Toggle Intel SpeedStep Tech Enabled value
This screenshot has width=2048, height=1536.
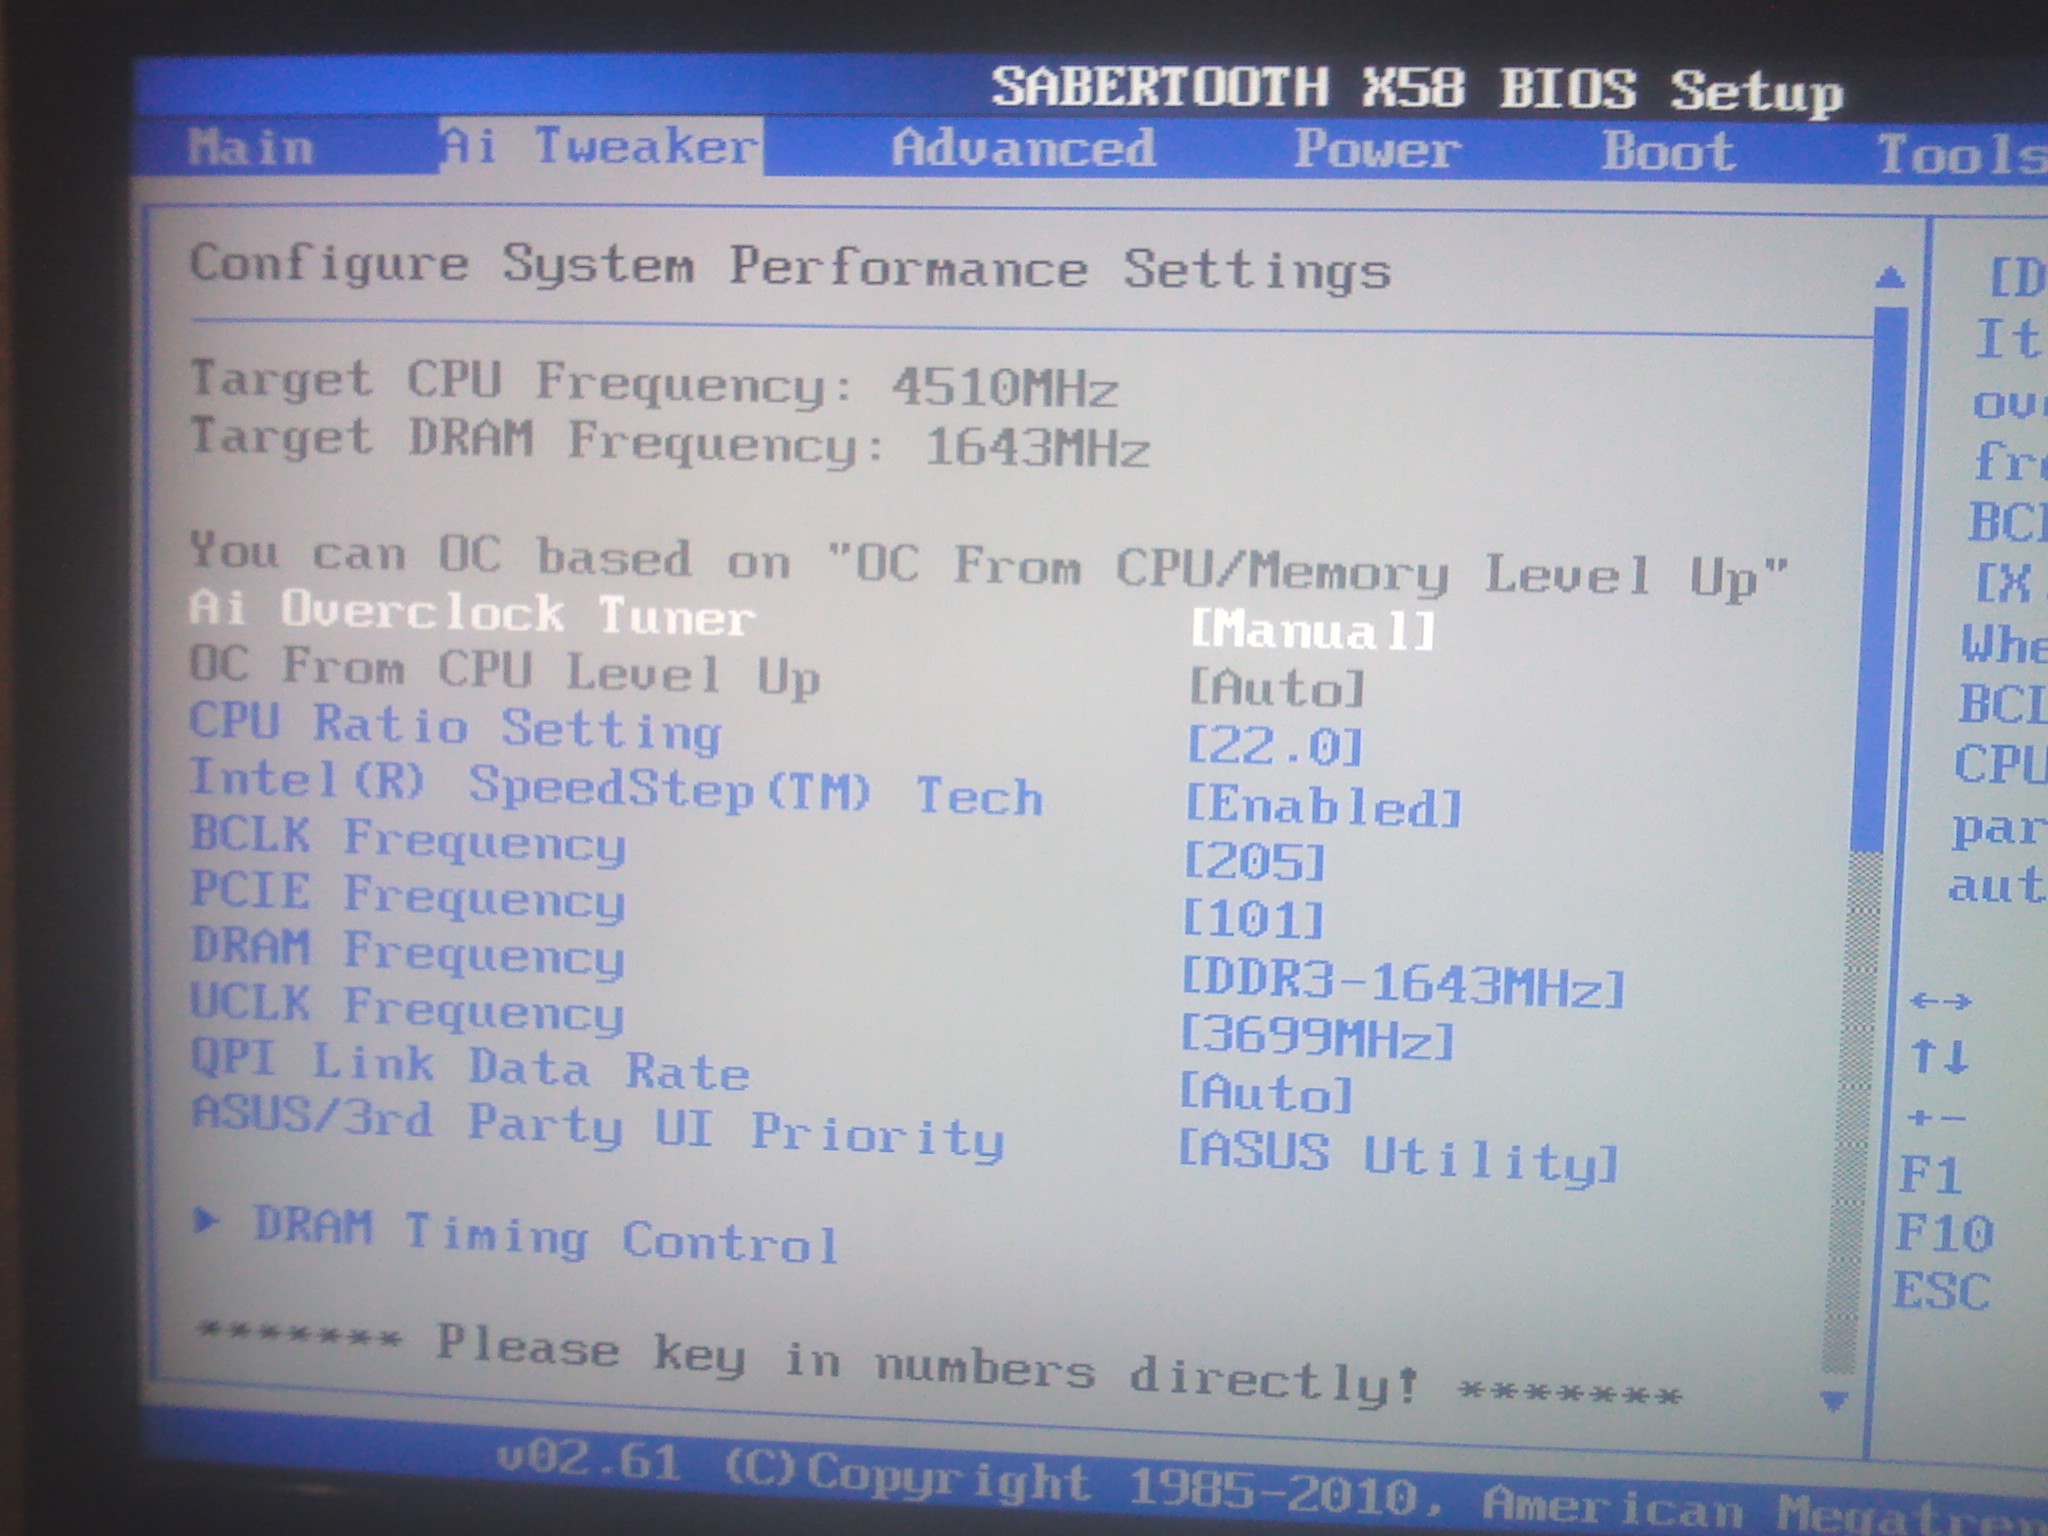[1322, 806]
